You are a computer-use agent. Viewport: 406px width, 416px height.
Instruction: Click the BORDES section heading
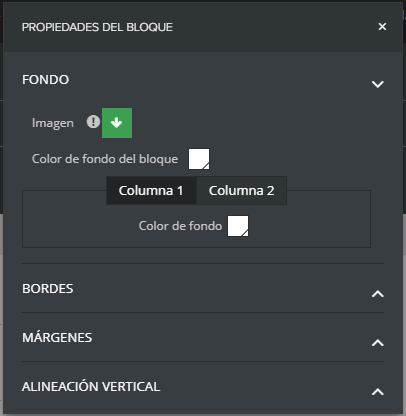pos(48,289)
